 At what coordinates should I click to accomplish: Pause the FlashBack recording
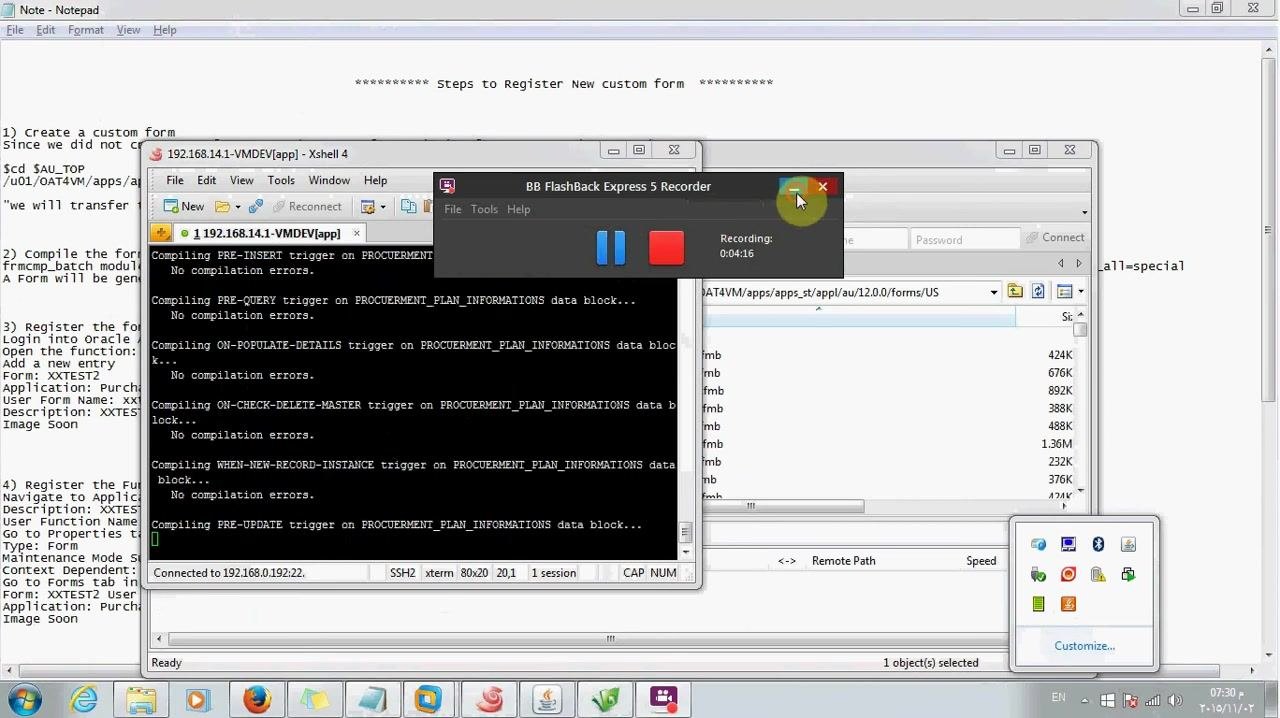coord(611,247)
